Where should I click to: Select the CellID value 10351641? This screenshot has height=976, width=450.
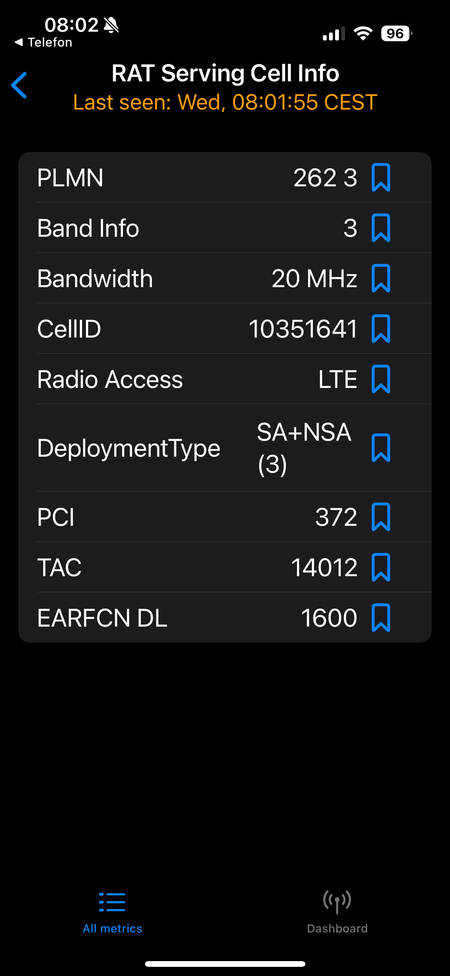pyautogui.click(x=303, y=329)
